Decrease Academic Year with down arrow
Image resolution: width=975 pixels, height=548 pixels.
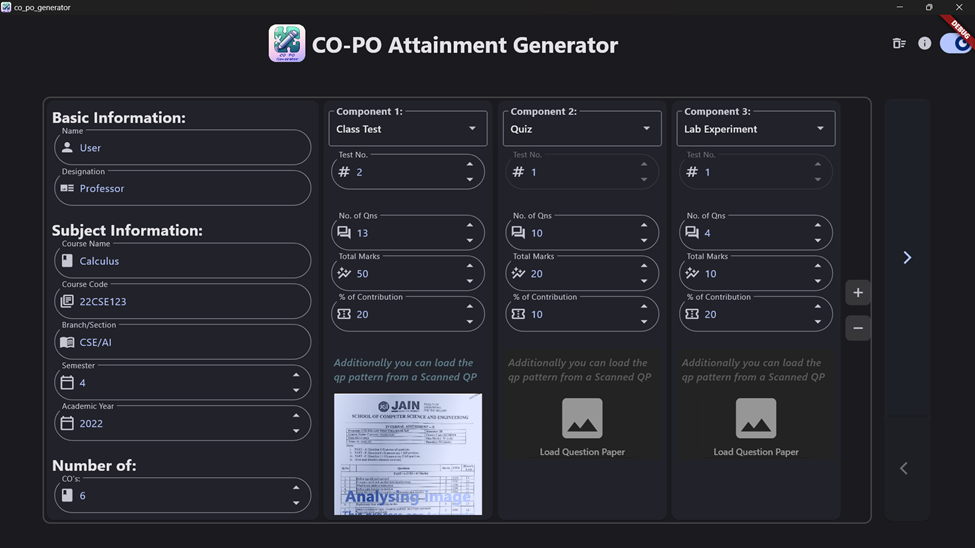point(296,431)
